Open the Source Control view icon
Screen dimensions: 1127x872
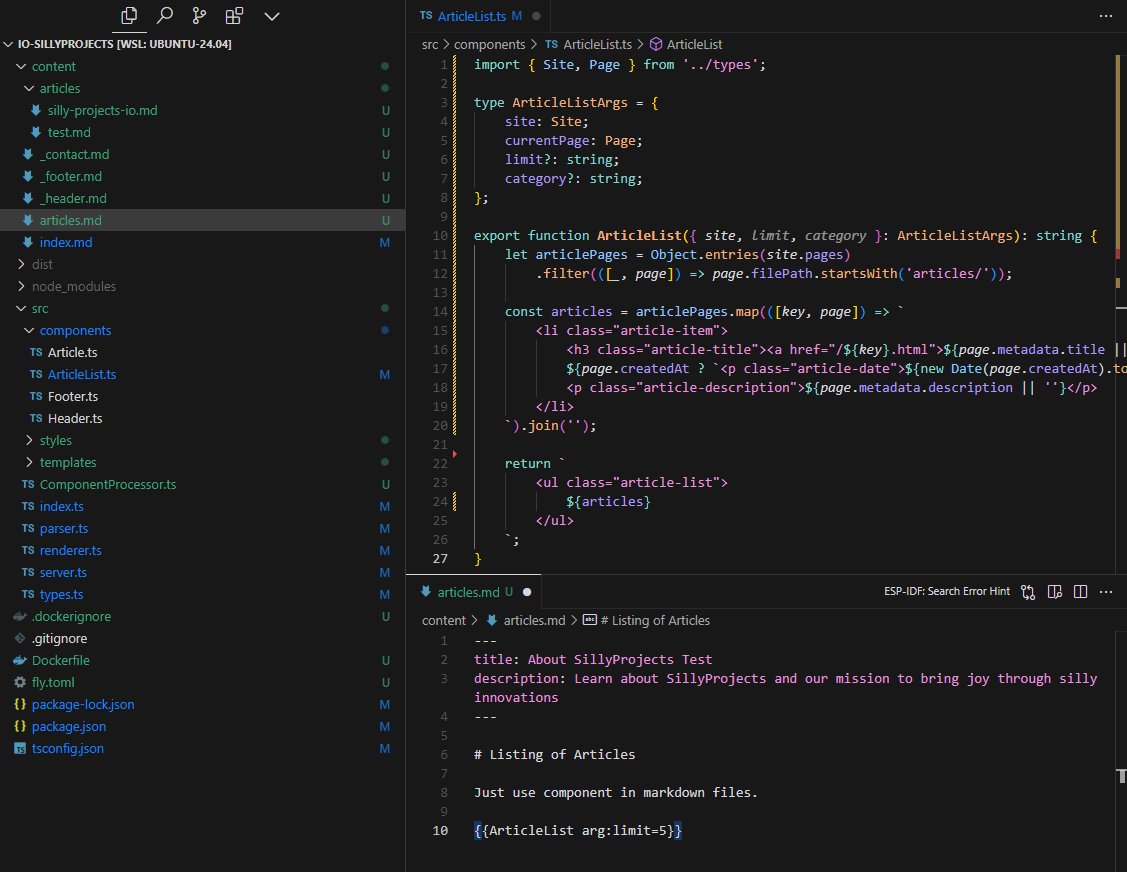click(x=199, y=15)
